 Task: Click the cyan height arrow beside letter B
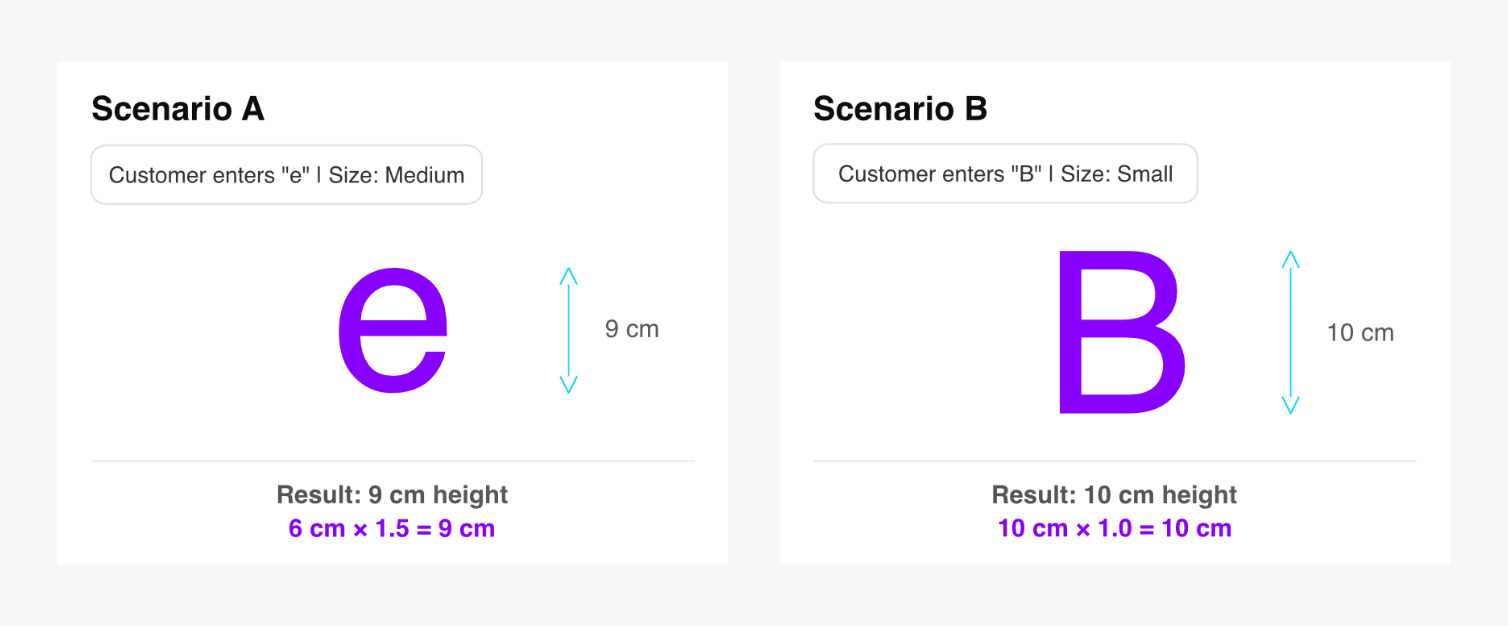tap(1291, 332)
